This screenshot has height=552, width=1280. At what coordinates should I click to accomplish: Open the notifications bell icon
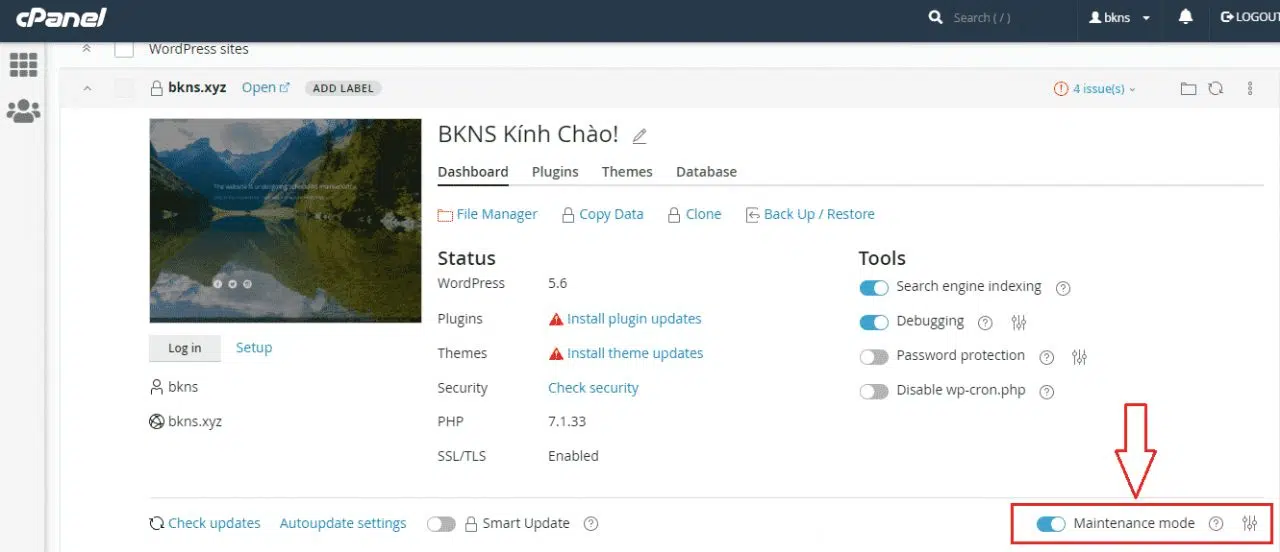coord(1186,18)
